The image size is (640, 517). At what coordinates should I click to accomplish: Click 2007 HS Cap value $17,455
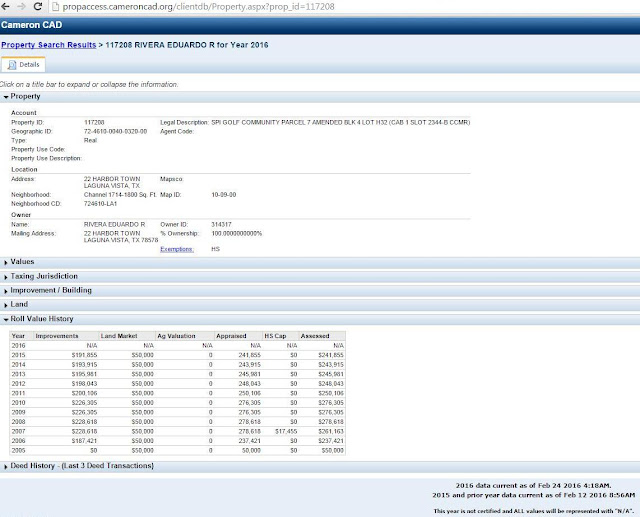click(286, 431)
